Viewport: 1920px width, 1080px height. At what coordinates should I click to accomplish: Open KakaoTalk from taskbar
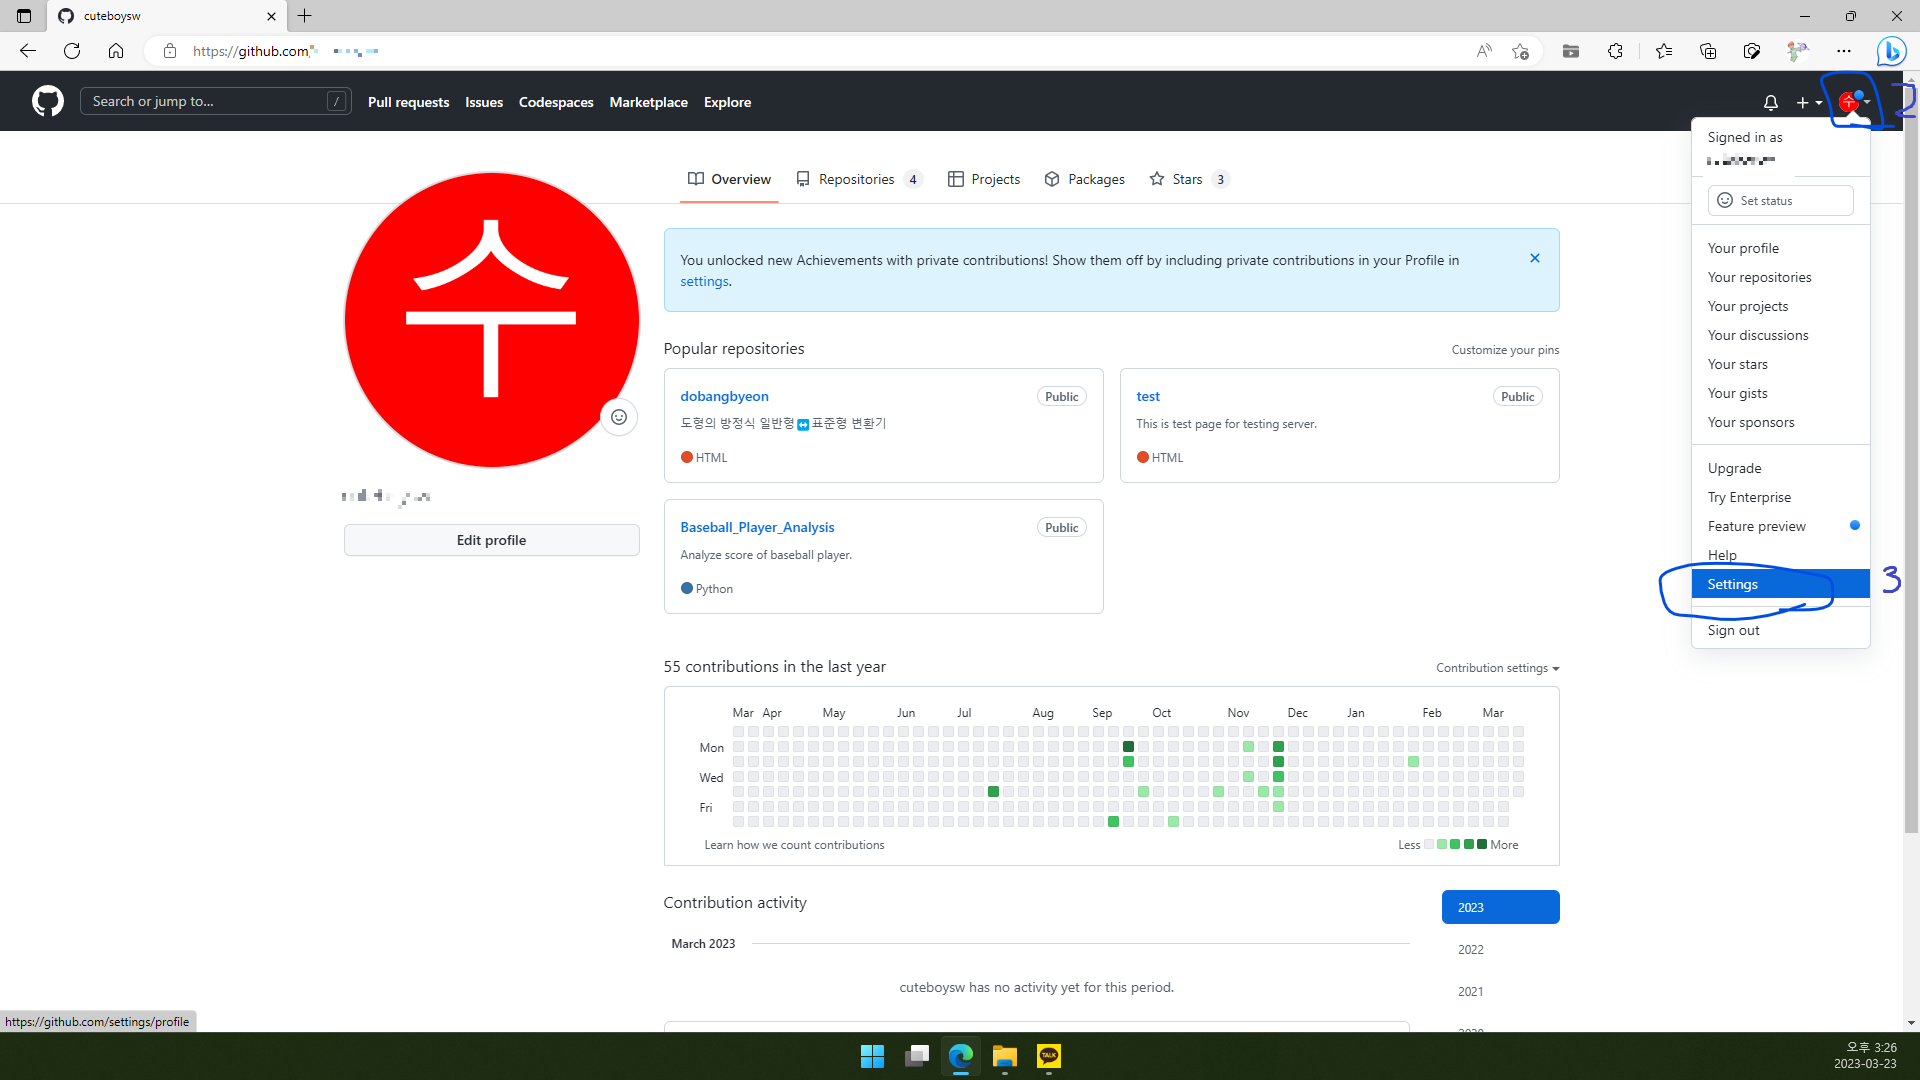pos(1049,1056)
